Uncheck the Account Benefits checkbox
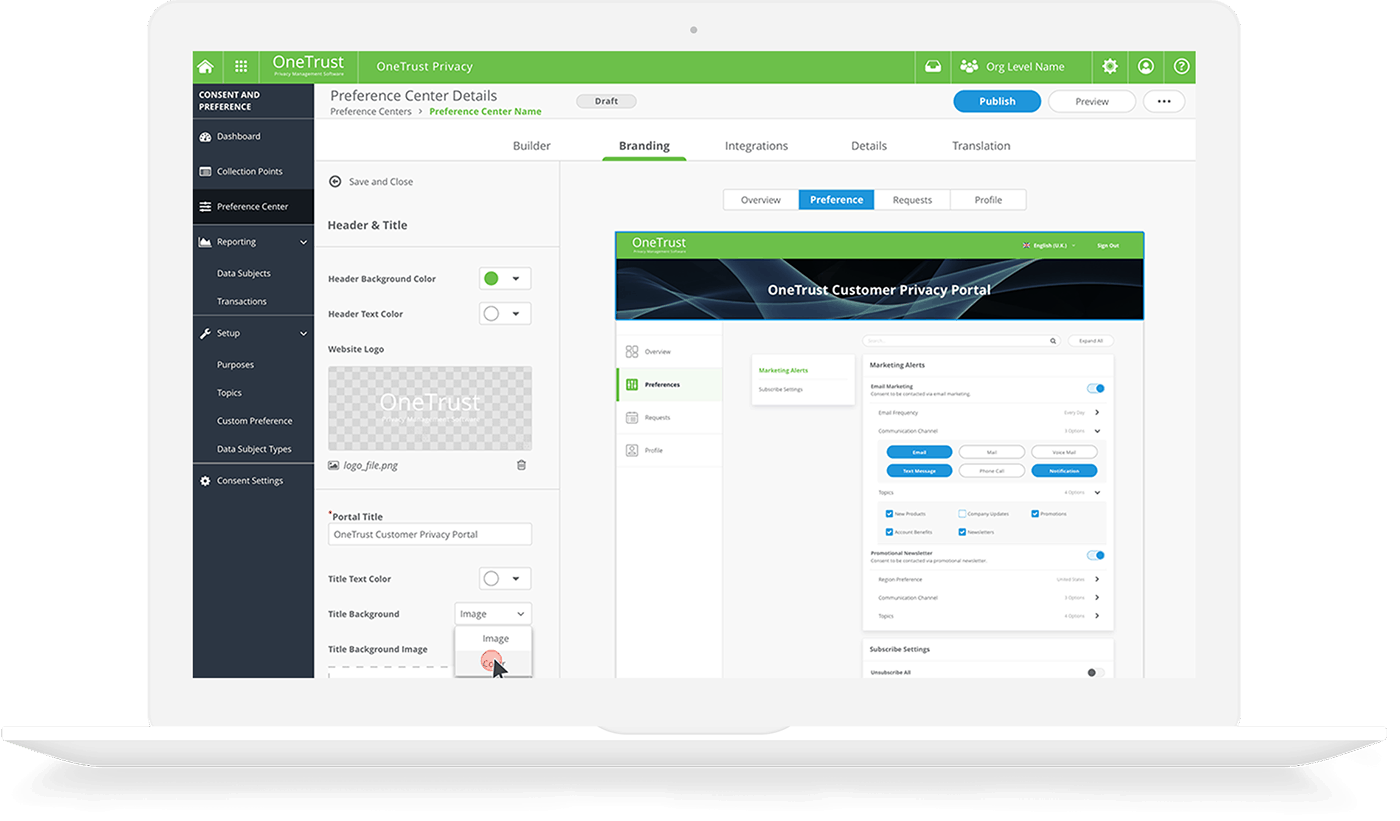 click(x=889, y=532)
